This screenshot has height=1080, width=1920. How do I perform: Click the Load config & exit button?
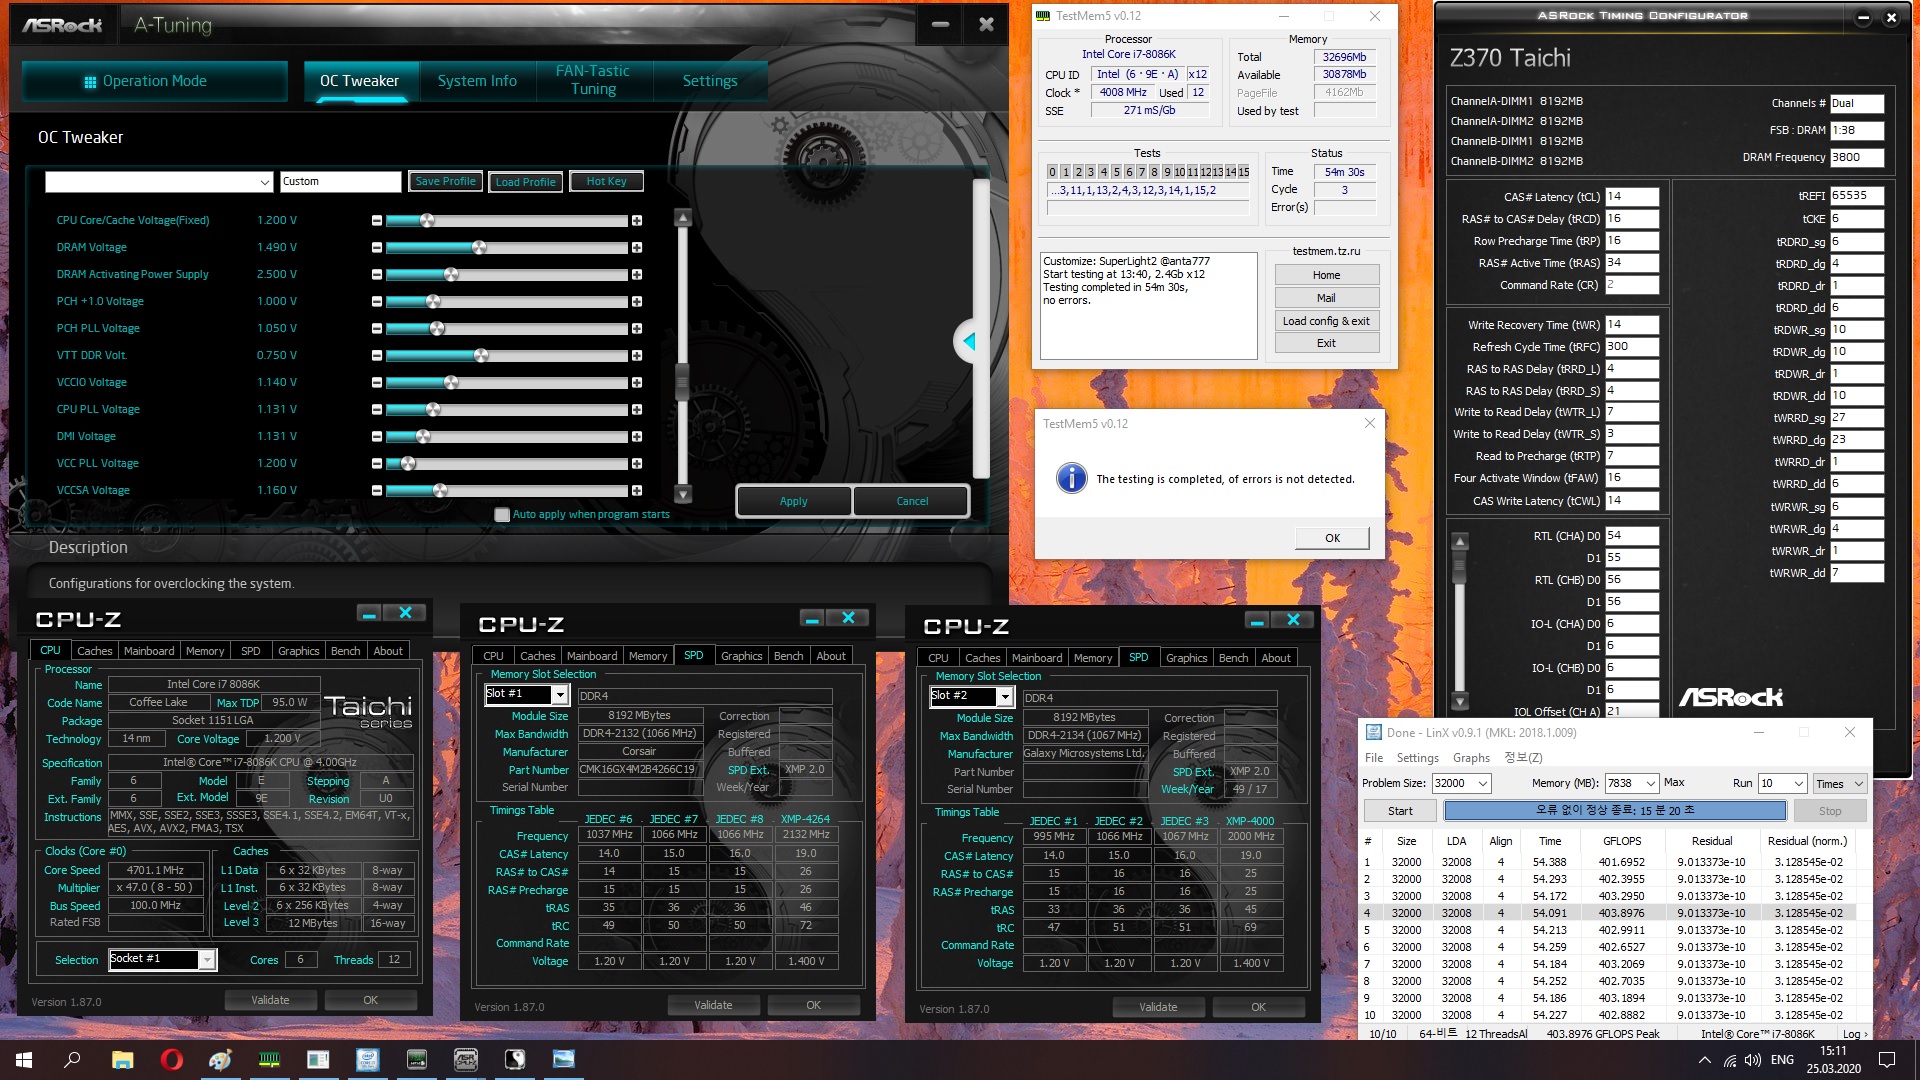[1326, 321]
